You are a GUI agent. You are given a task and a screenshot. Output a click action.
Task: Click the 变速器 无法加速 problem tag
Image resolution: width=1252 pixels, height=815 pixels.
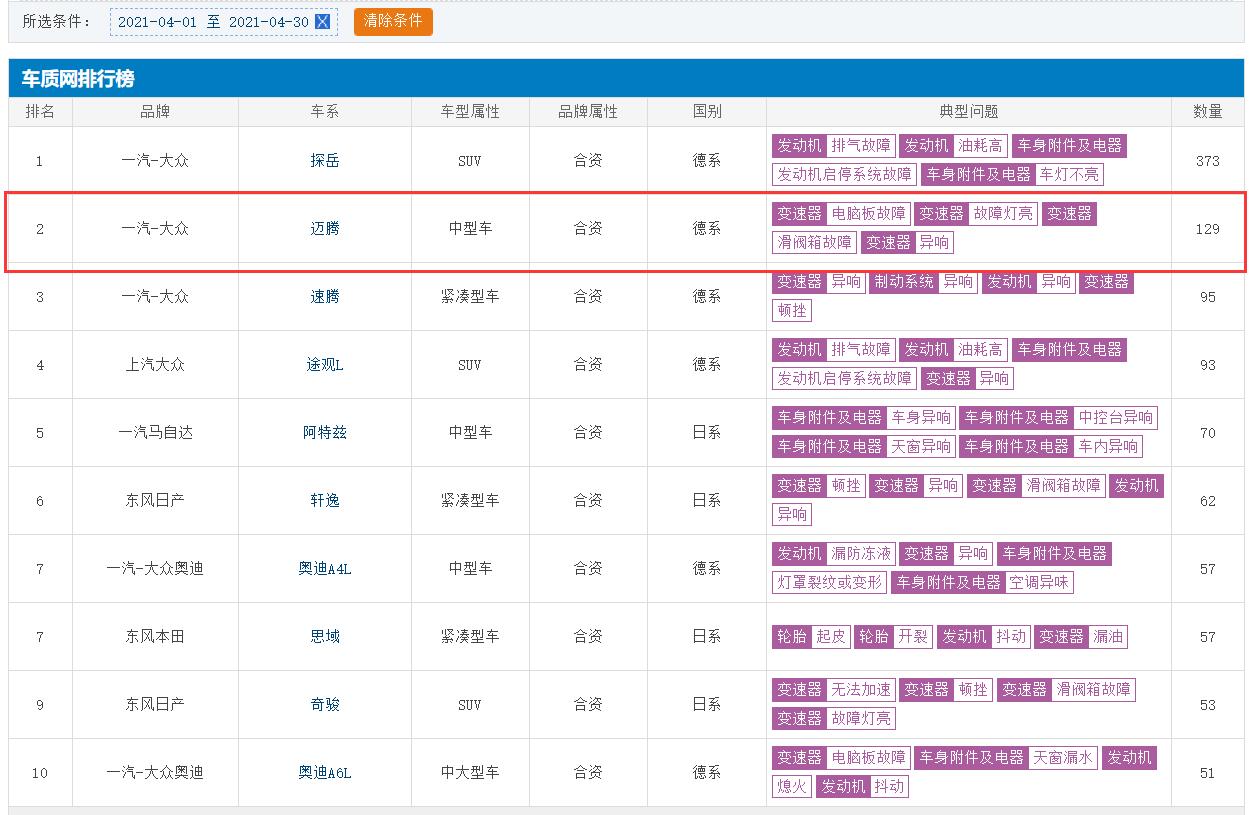click(832, 690)
